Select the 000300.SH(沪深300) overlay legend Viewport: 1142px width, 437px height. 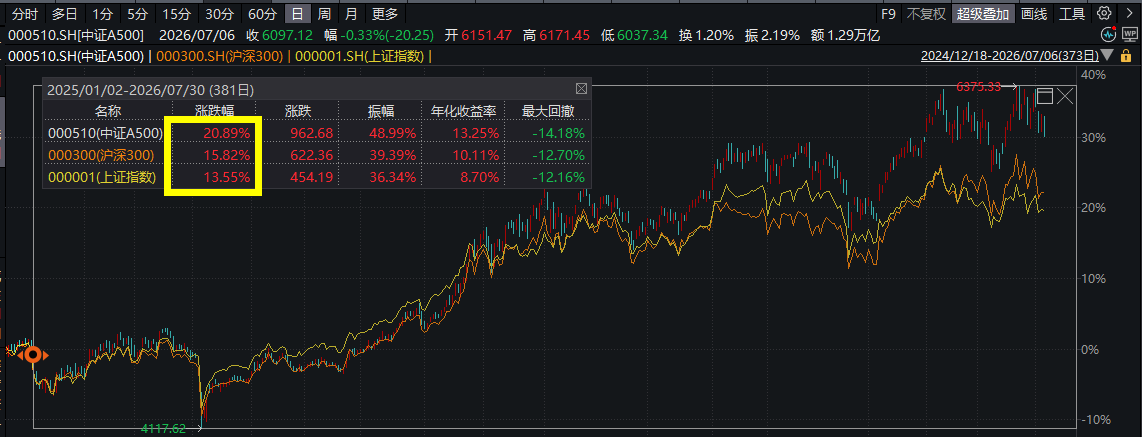point(219,55)
